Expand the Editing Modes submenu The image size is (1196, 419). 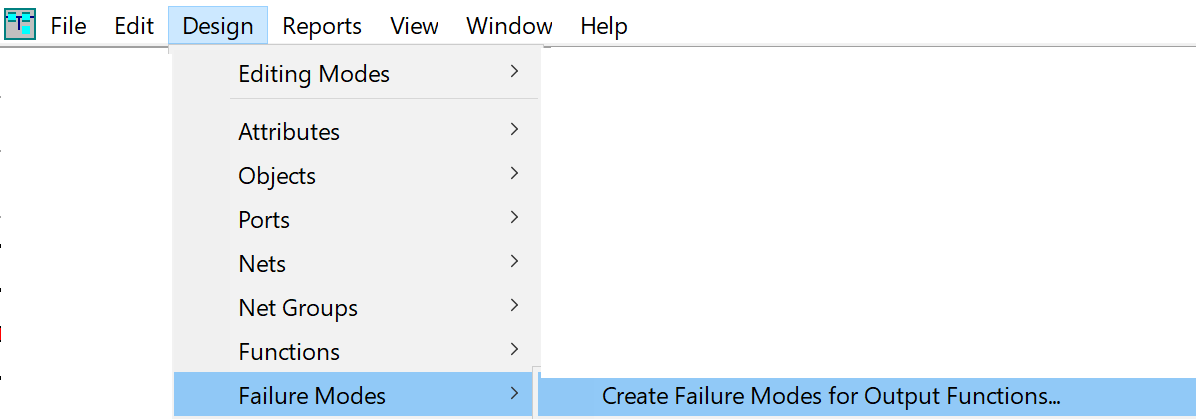click(357, 74)
